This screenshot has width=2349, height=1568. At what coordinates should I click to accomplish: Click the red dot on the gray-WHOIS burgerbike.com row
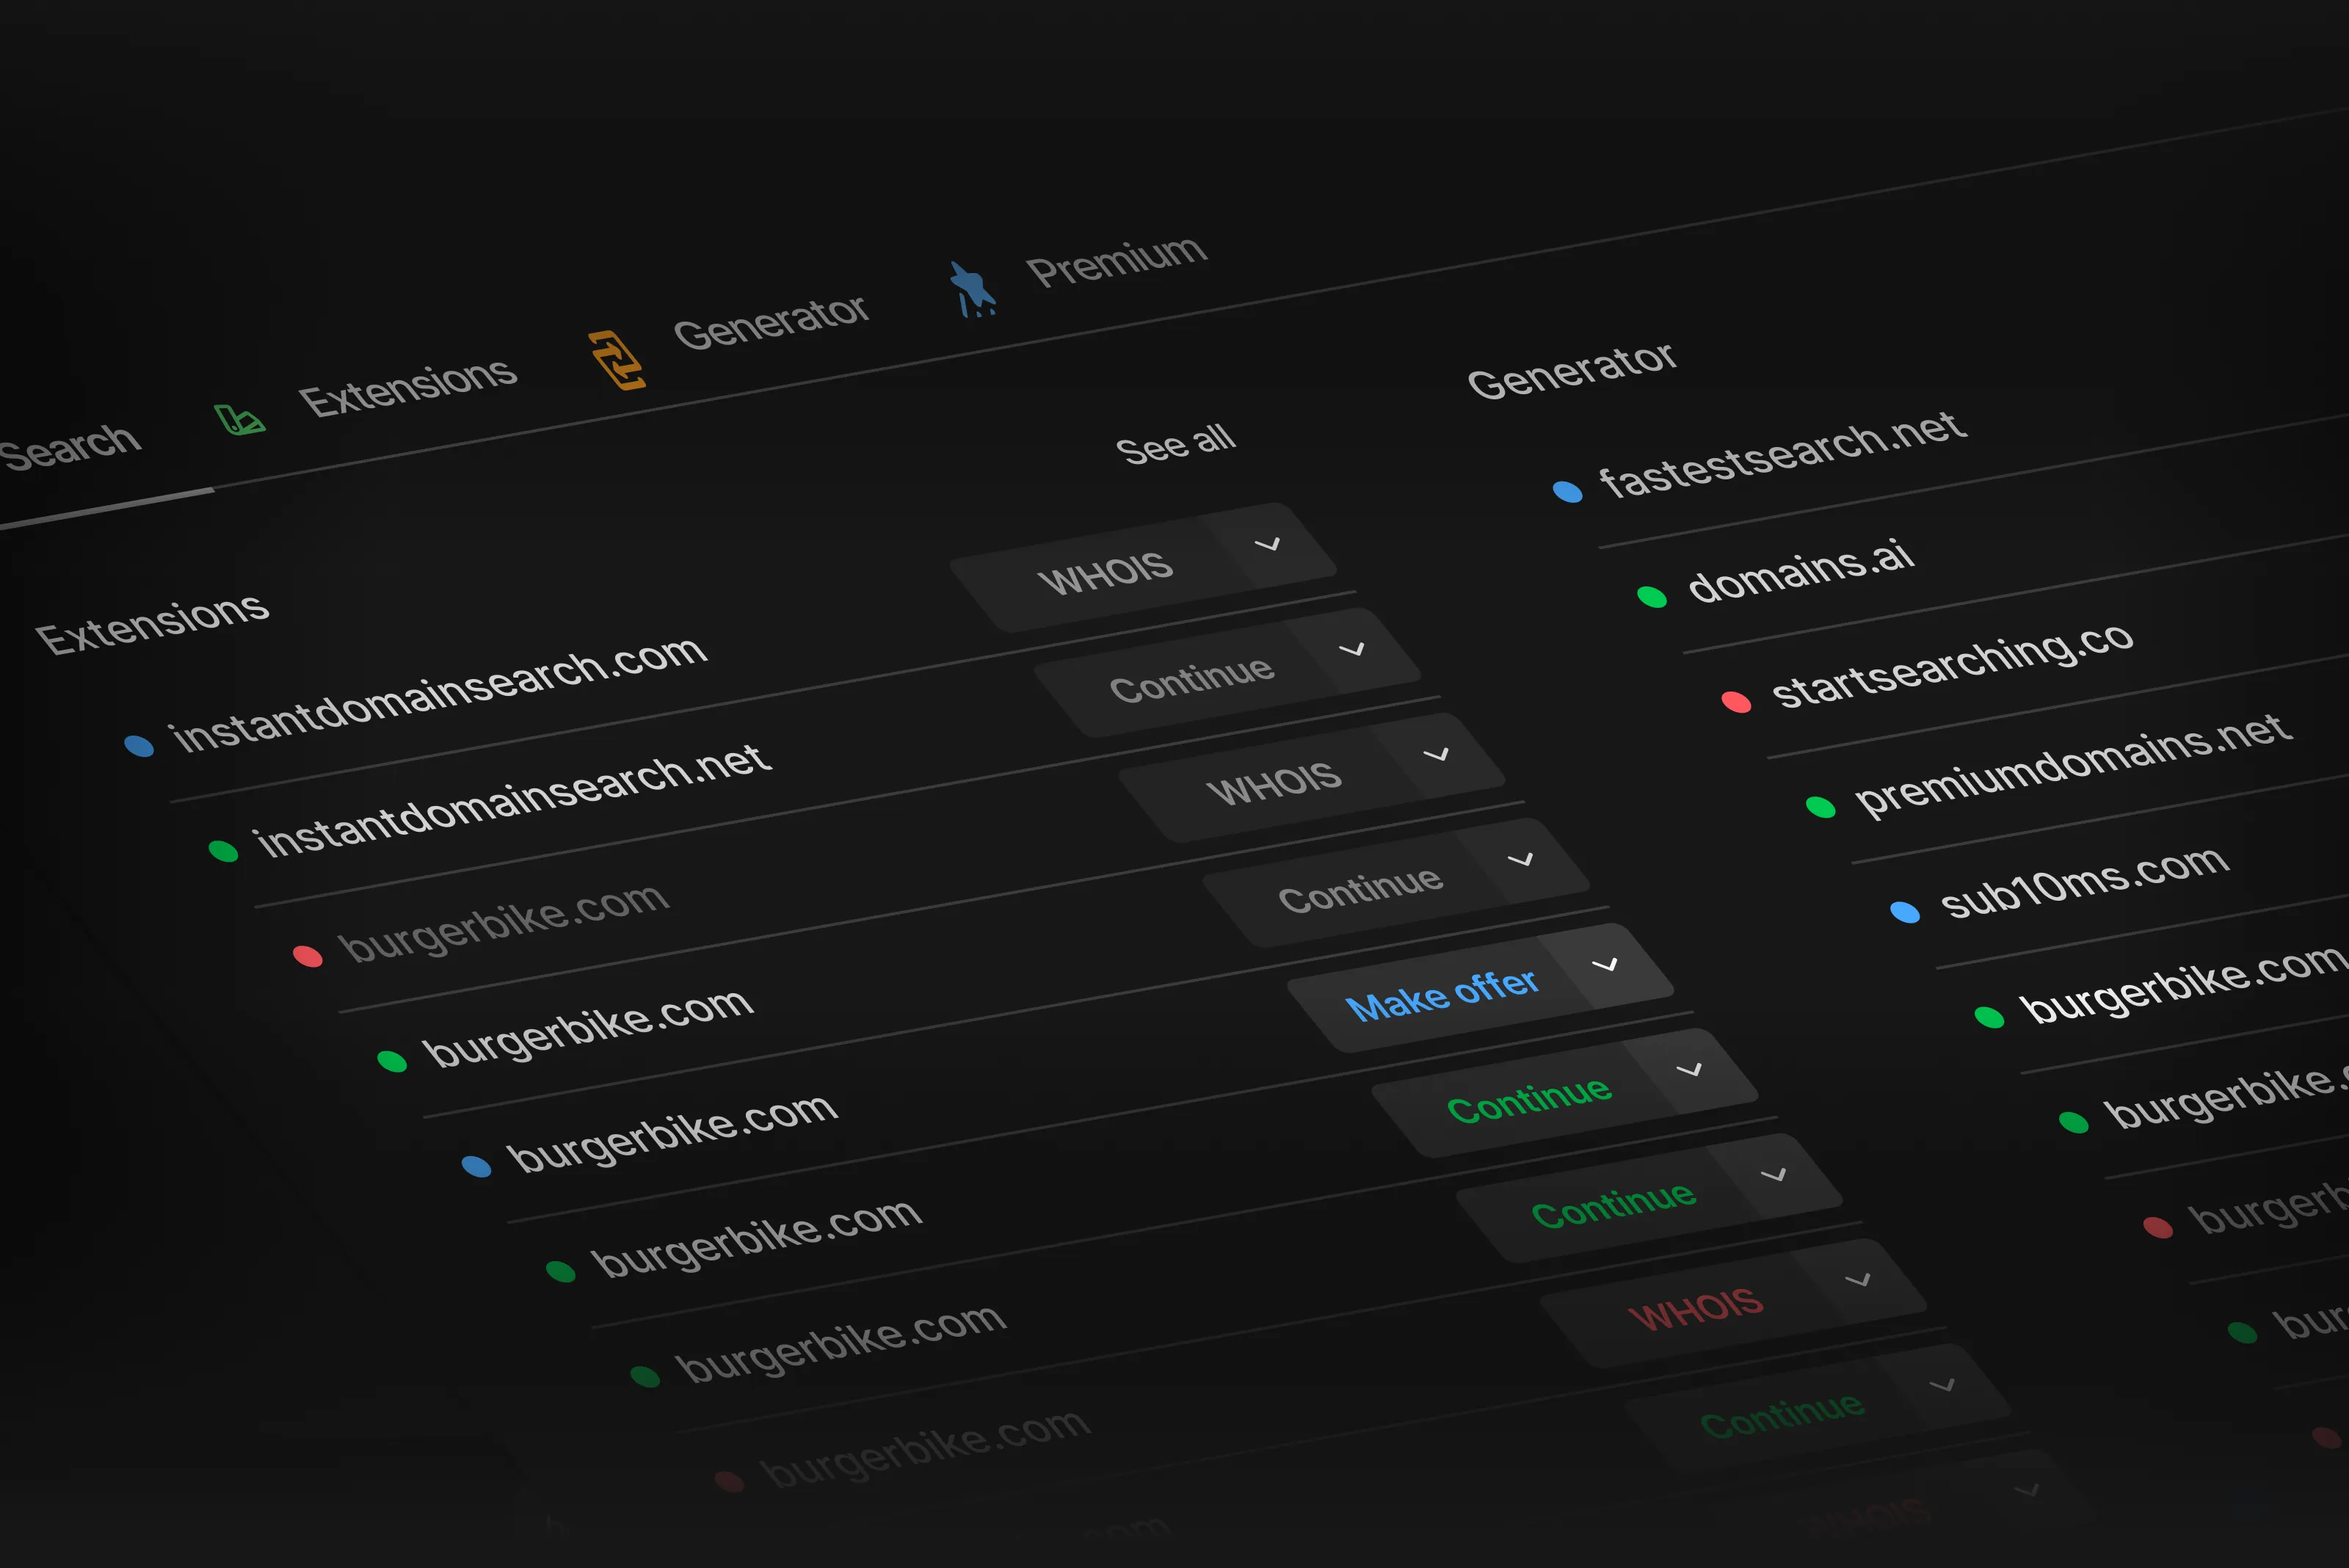pyautogui.click(x=307, y=956)
